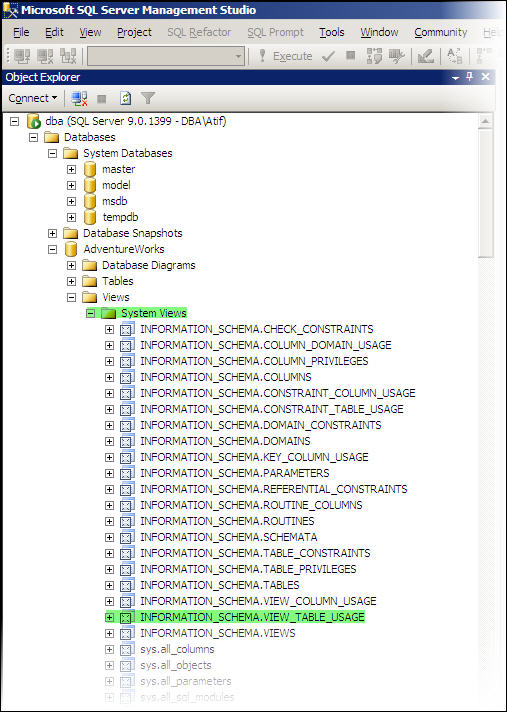The width and height of the screenshot is (507, 712).
Task: Click the view icon beside CHECK_CONSTRAINTS
Action: click(x=128, y=329)
